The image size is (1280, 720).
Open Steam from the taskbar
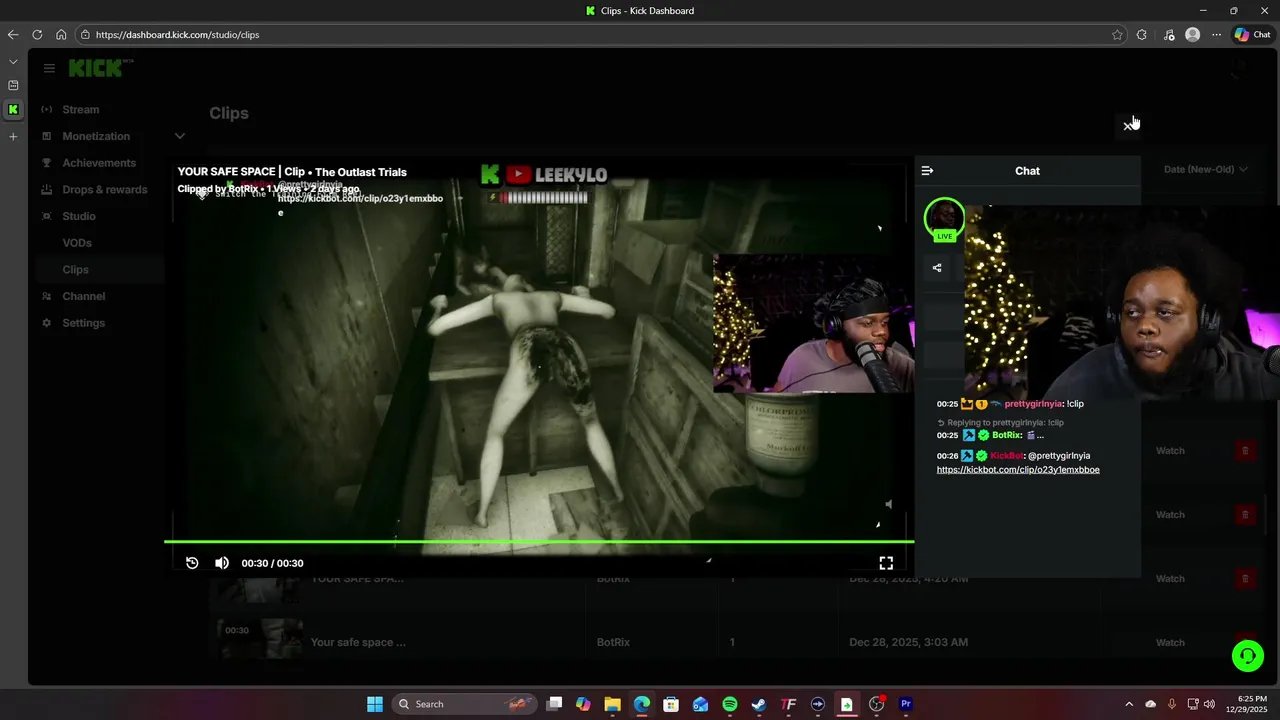[x=759, y=704]
